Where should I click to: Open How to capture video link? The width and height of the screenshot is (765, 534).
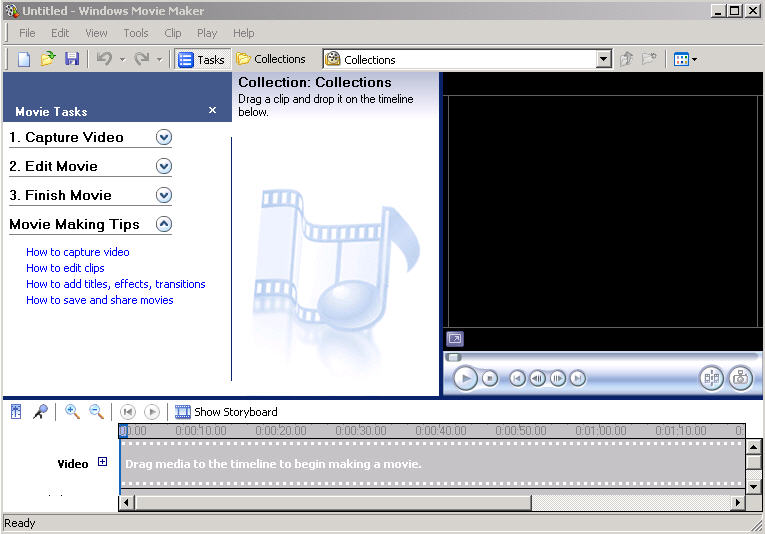coord(78,252)
